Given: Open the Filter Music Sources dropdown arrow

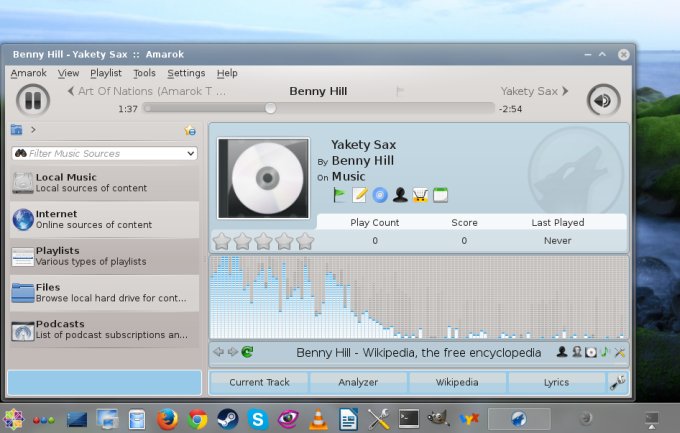Looking at the screenshot, I should click(191, 154).
